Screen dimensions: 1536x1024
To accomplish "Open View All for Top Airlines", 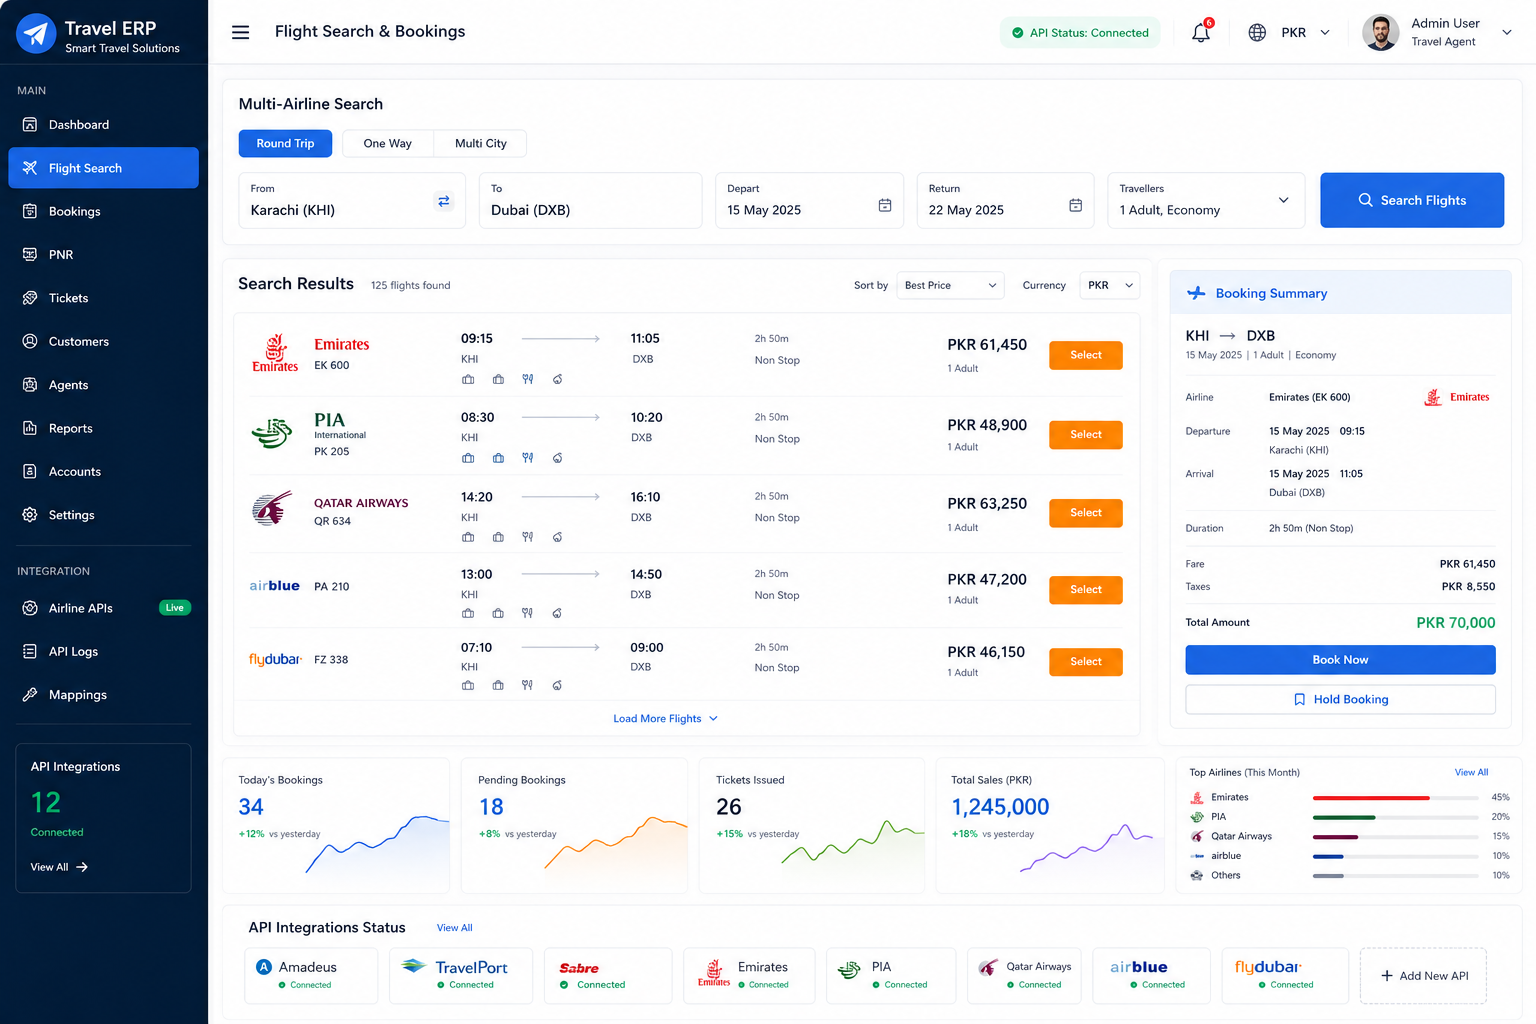I will (1471, 772).
